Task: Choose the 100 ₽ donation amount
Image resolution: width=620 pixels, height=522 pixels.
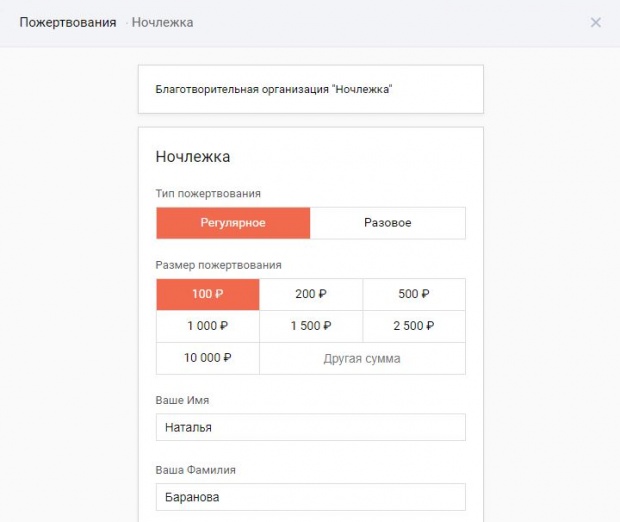Action: (207, 294)
